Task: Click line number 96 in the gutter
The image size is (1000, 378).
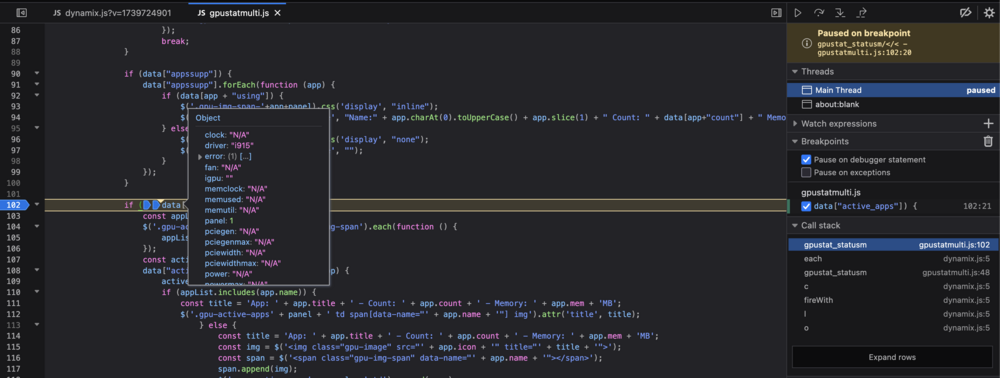Action: click(x=17, y=139)
